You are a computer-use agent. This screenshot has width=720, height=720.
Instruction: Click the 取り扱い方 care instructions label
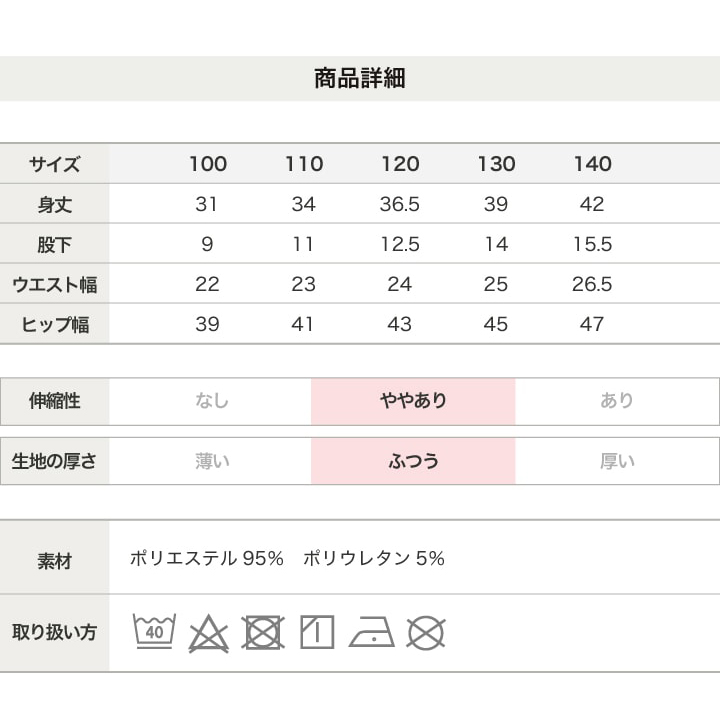(54, 632)
